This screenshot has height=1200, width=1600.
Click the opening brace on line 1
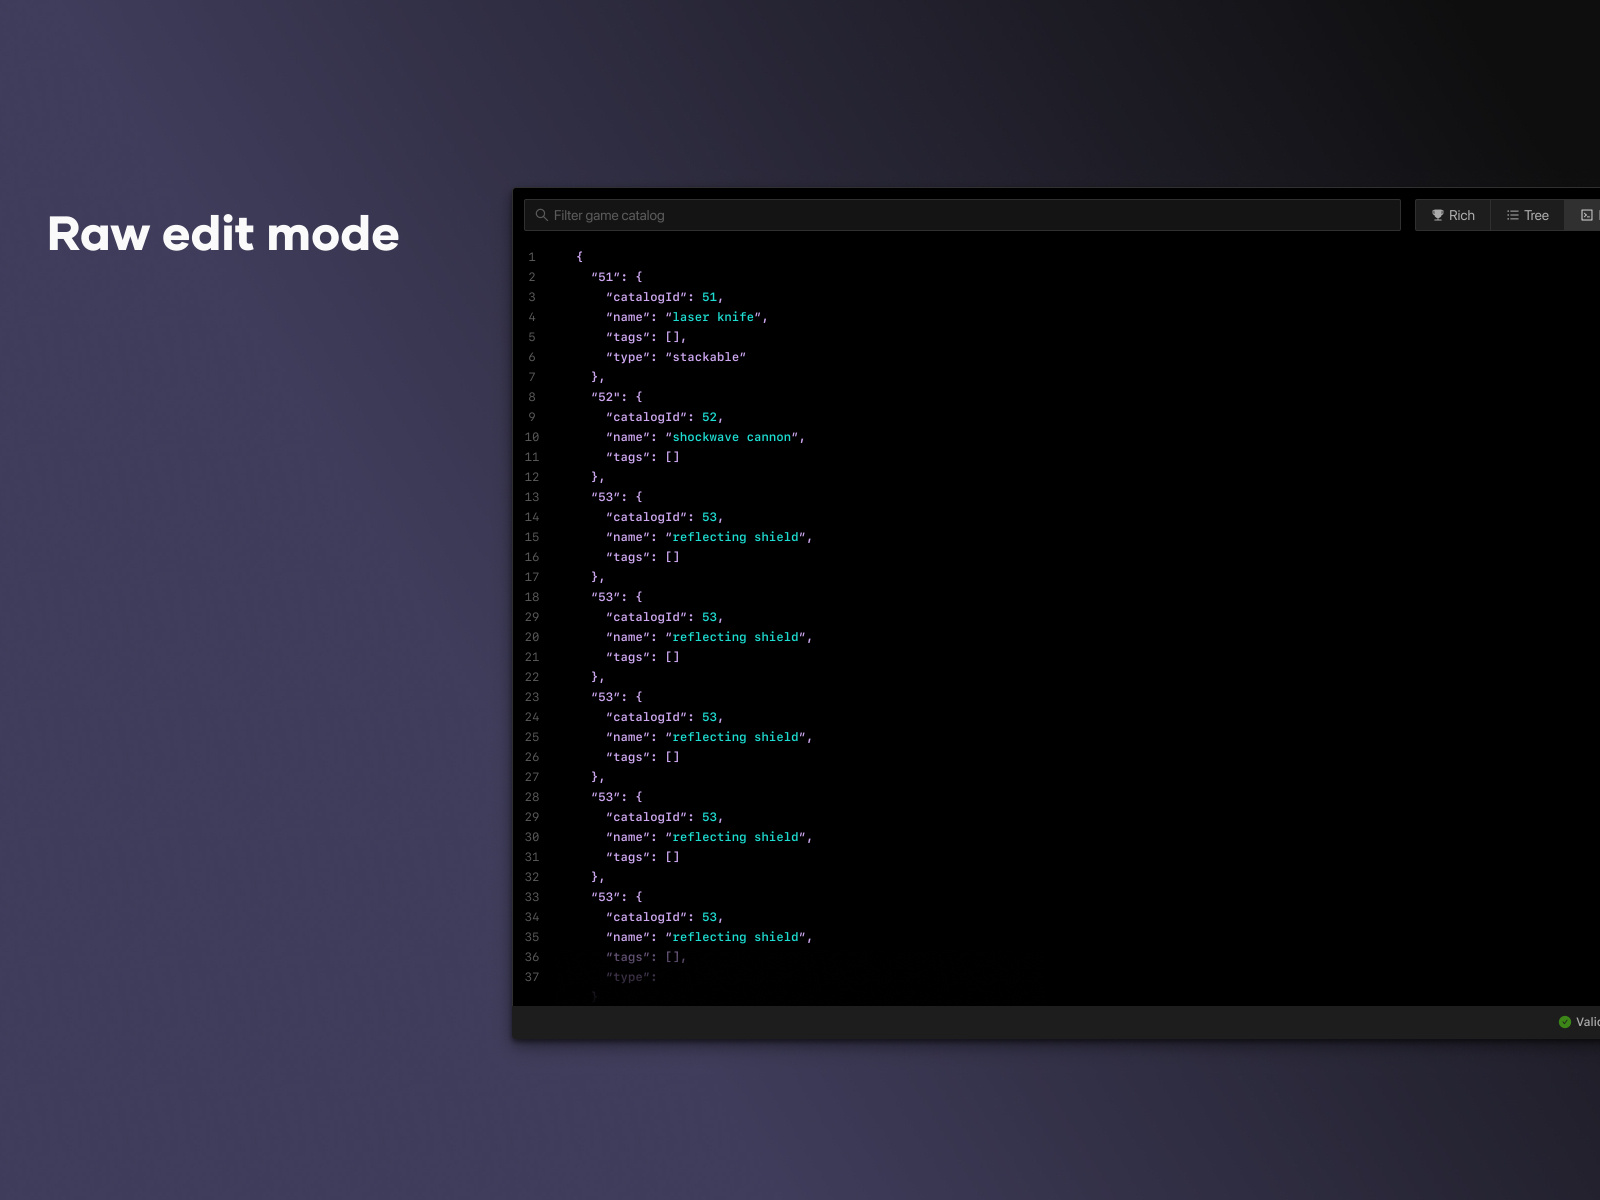(x=578, y=256)
